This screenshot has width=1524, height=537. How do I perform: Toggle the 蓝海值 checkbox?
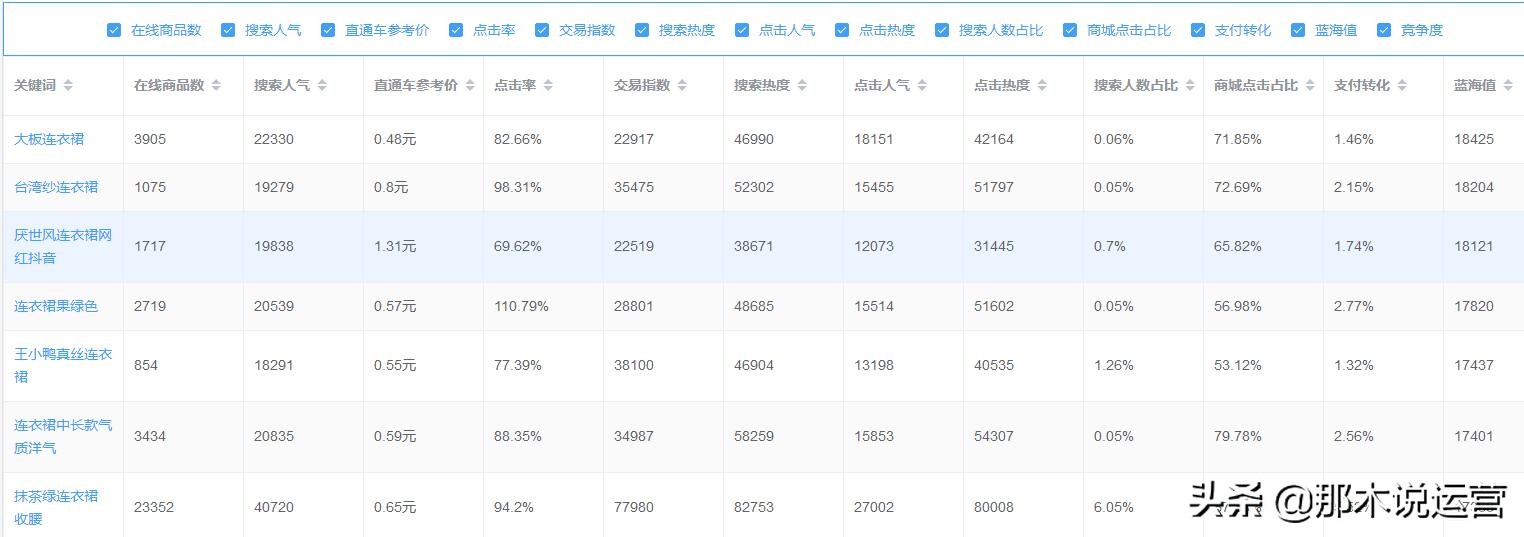(1298, 30)
